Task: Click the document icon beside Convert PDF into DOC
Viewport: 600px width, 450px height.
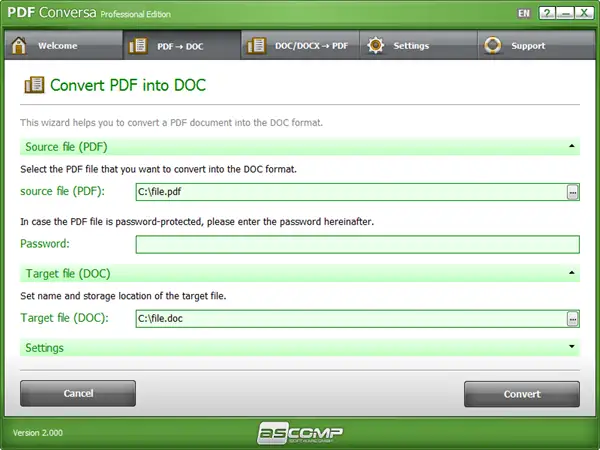Action: [x=34, y=85]
